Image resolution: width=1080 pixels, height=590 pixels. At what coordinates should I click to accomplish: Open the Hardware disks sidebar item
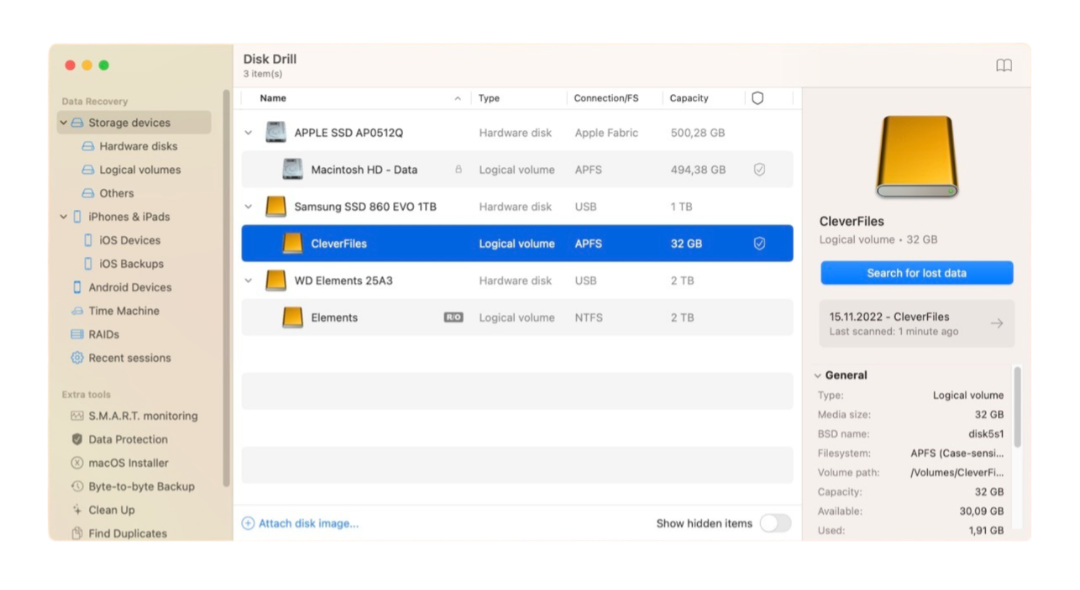click(138, 146)
